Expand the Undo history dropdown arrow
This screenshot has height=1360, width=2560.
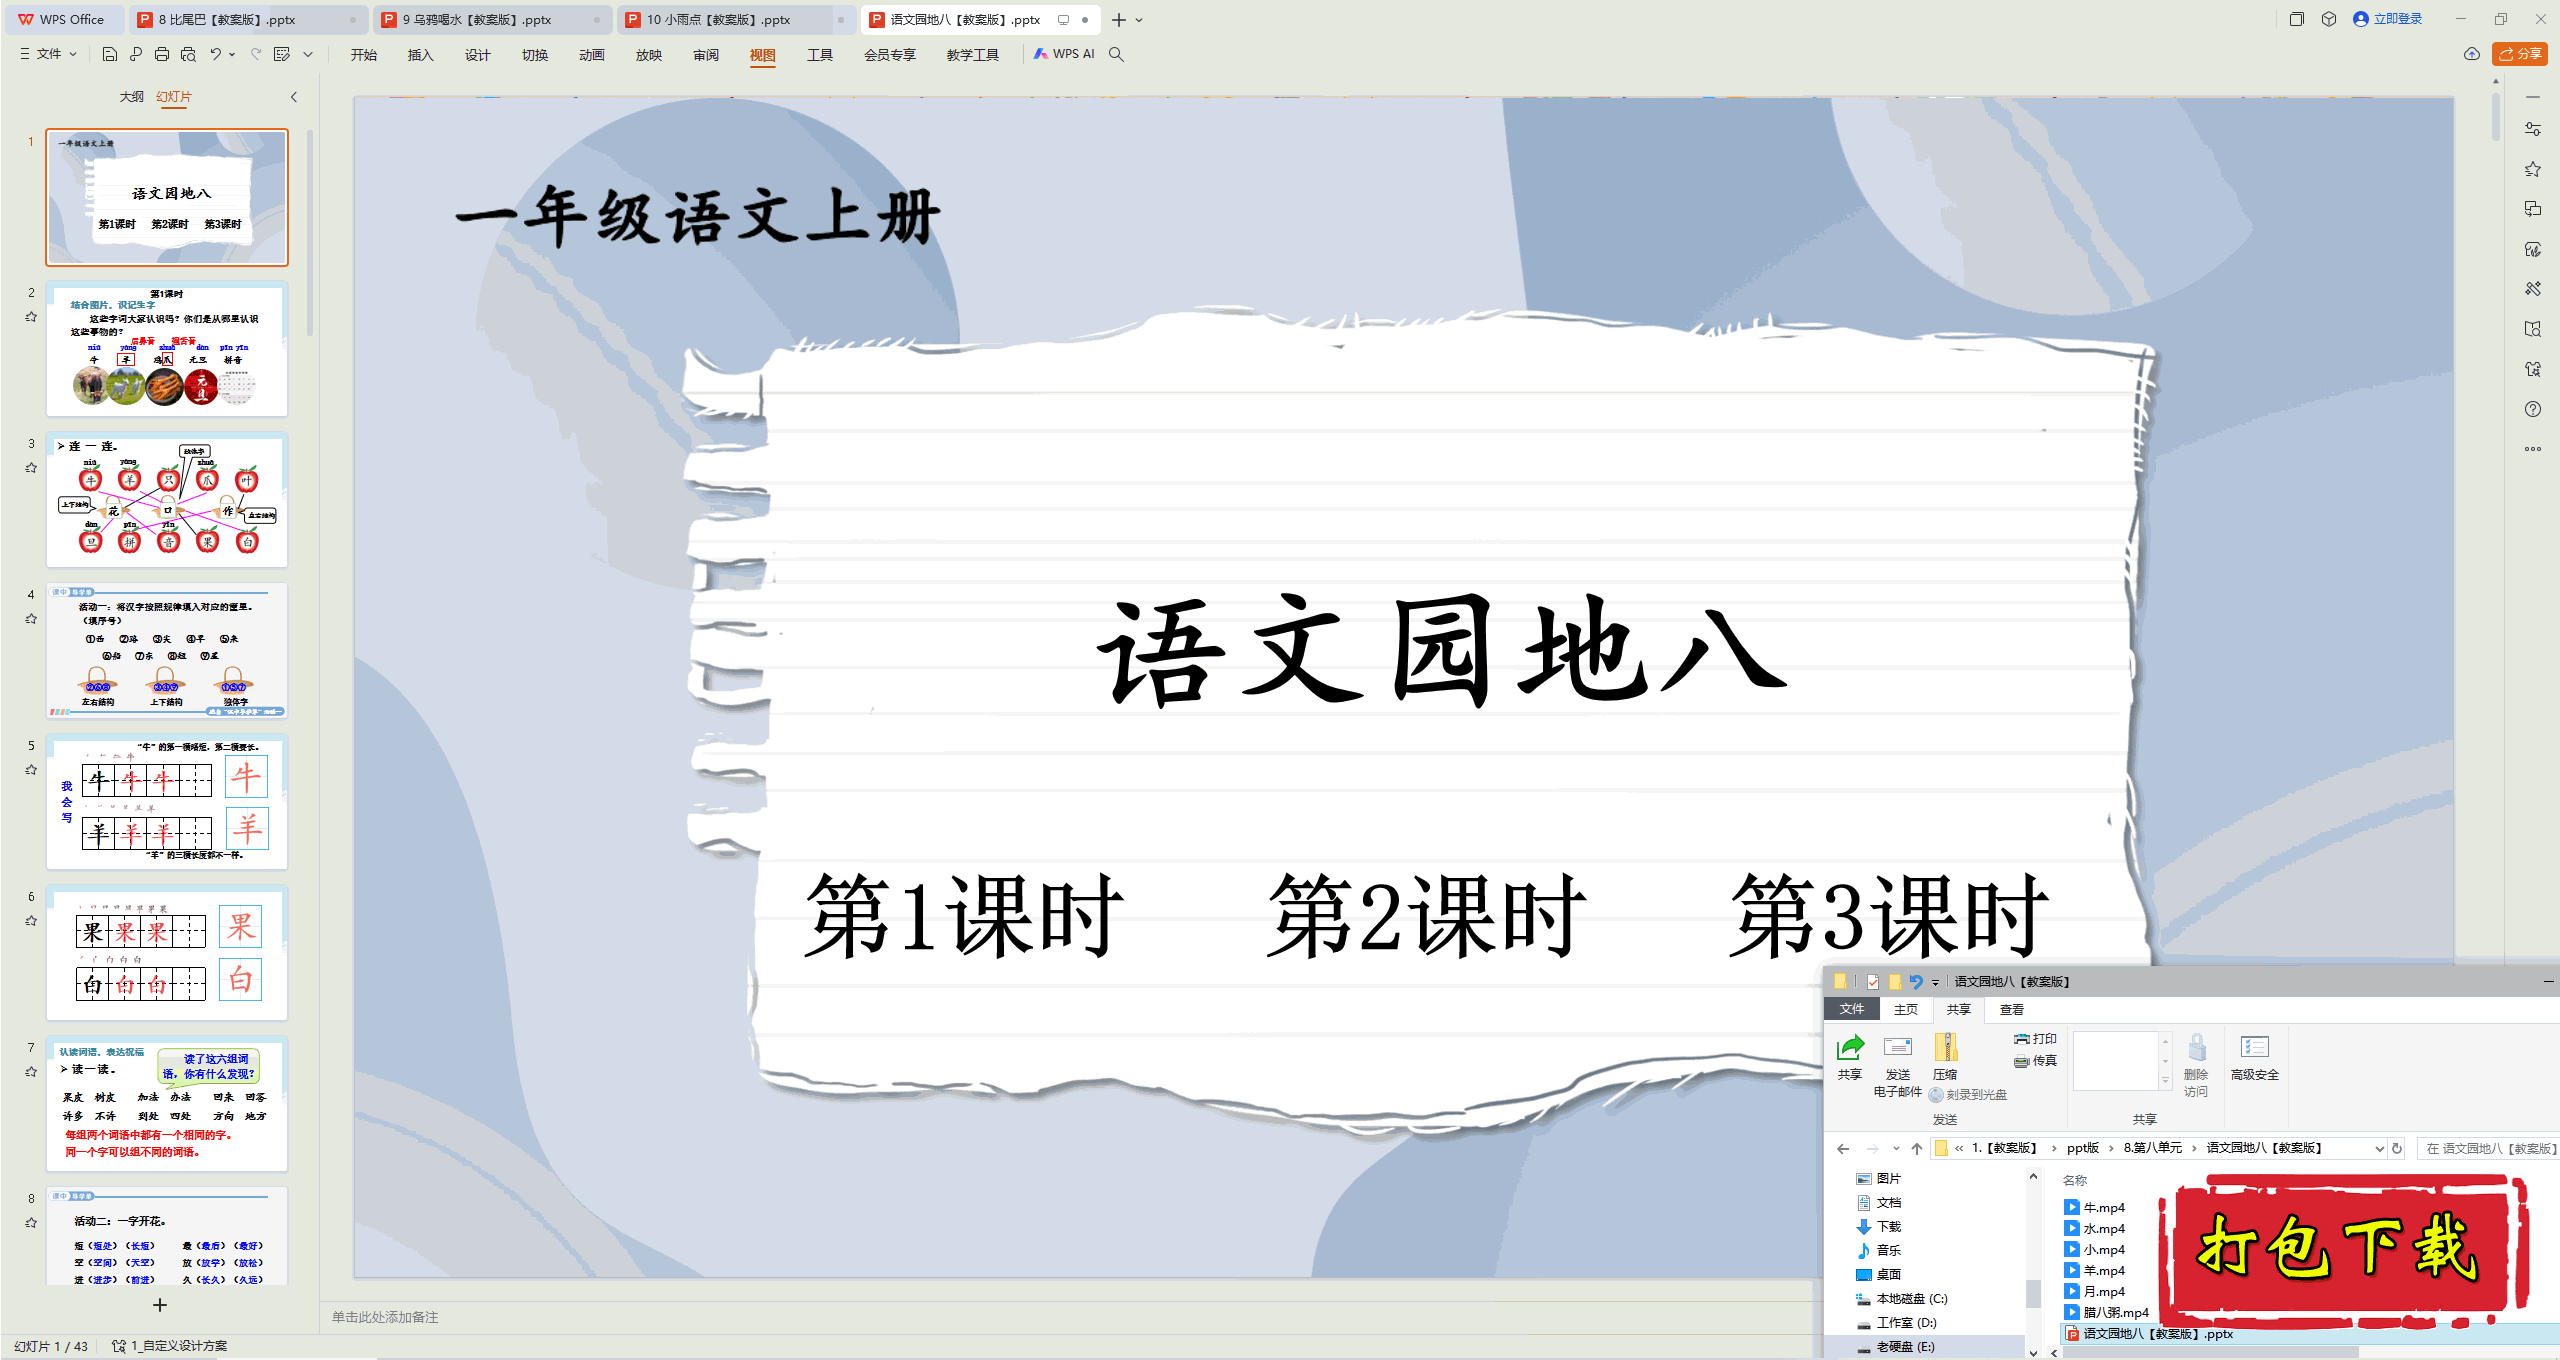[x=232, y=54]
